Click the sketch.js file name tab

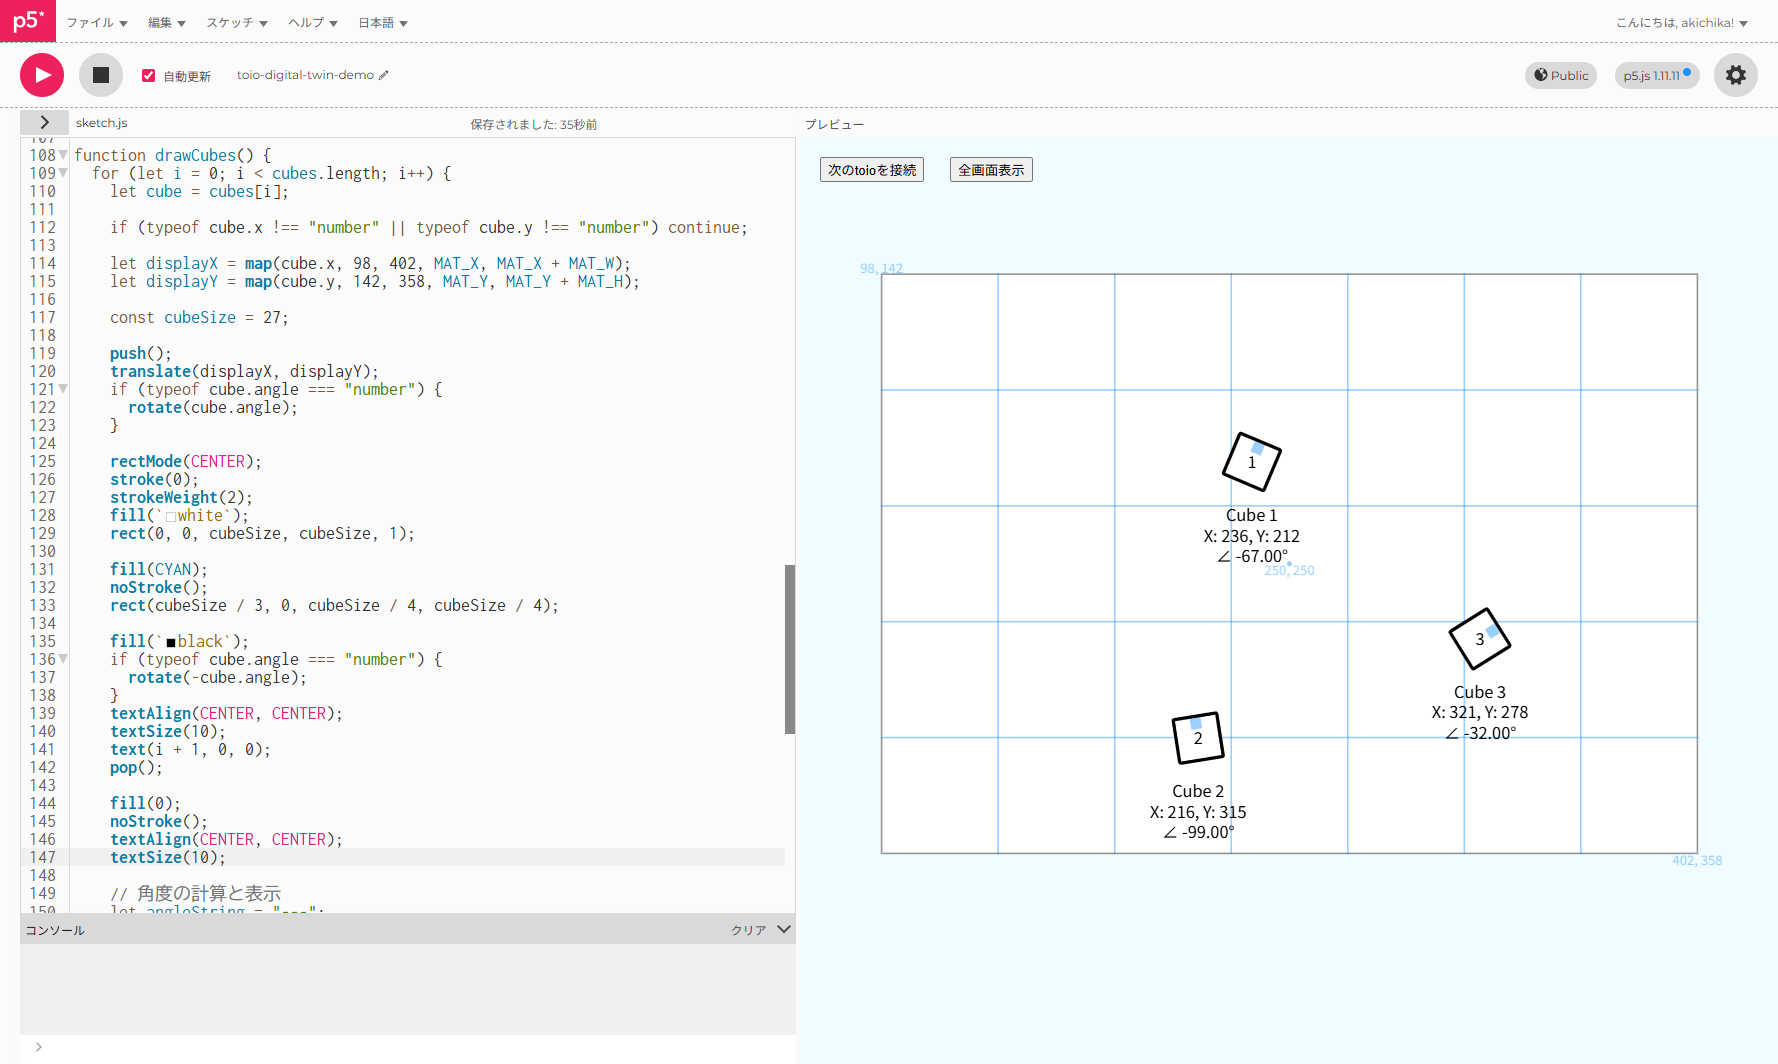[x=102, y=123]
